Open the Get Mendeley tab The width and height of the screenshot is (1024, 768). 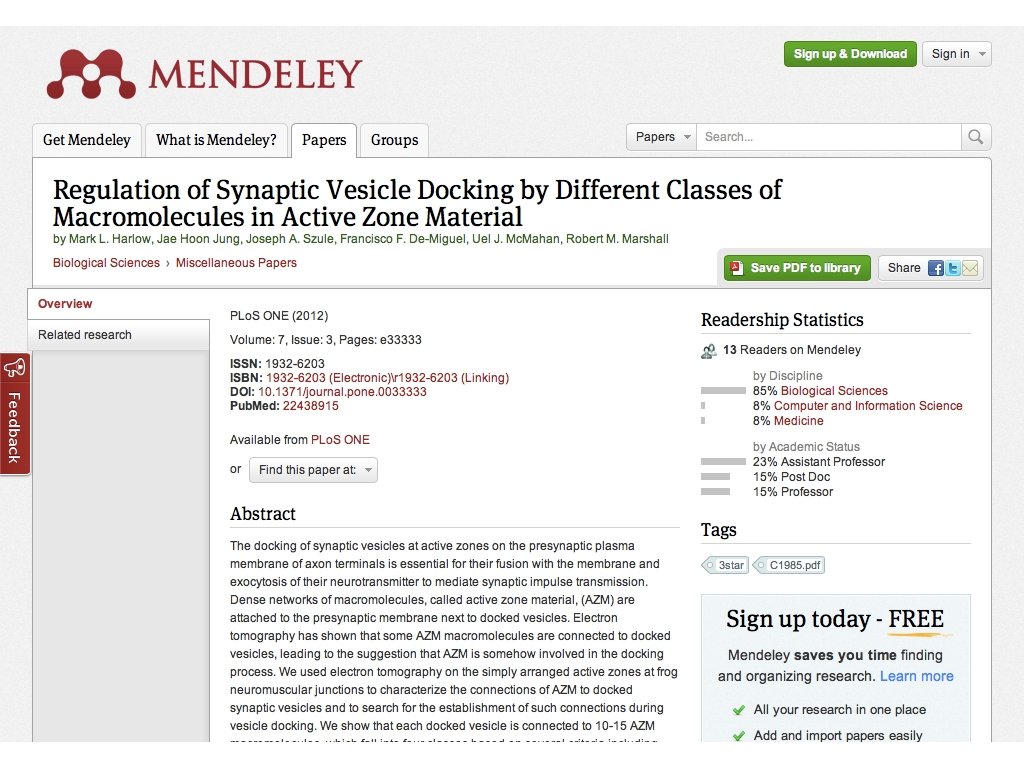[87, 140]
